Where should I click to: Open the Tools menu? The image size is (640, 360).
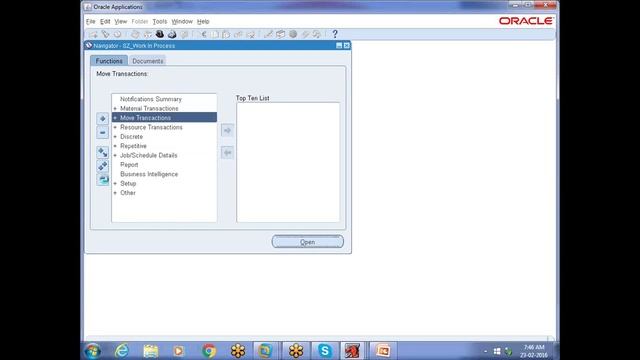coord(160,22)
